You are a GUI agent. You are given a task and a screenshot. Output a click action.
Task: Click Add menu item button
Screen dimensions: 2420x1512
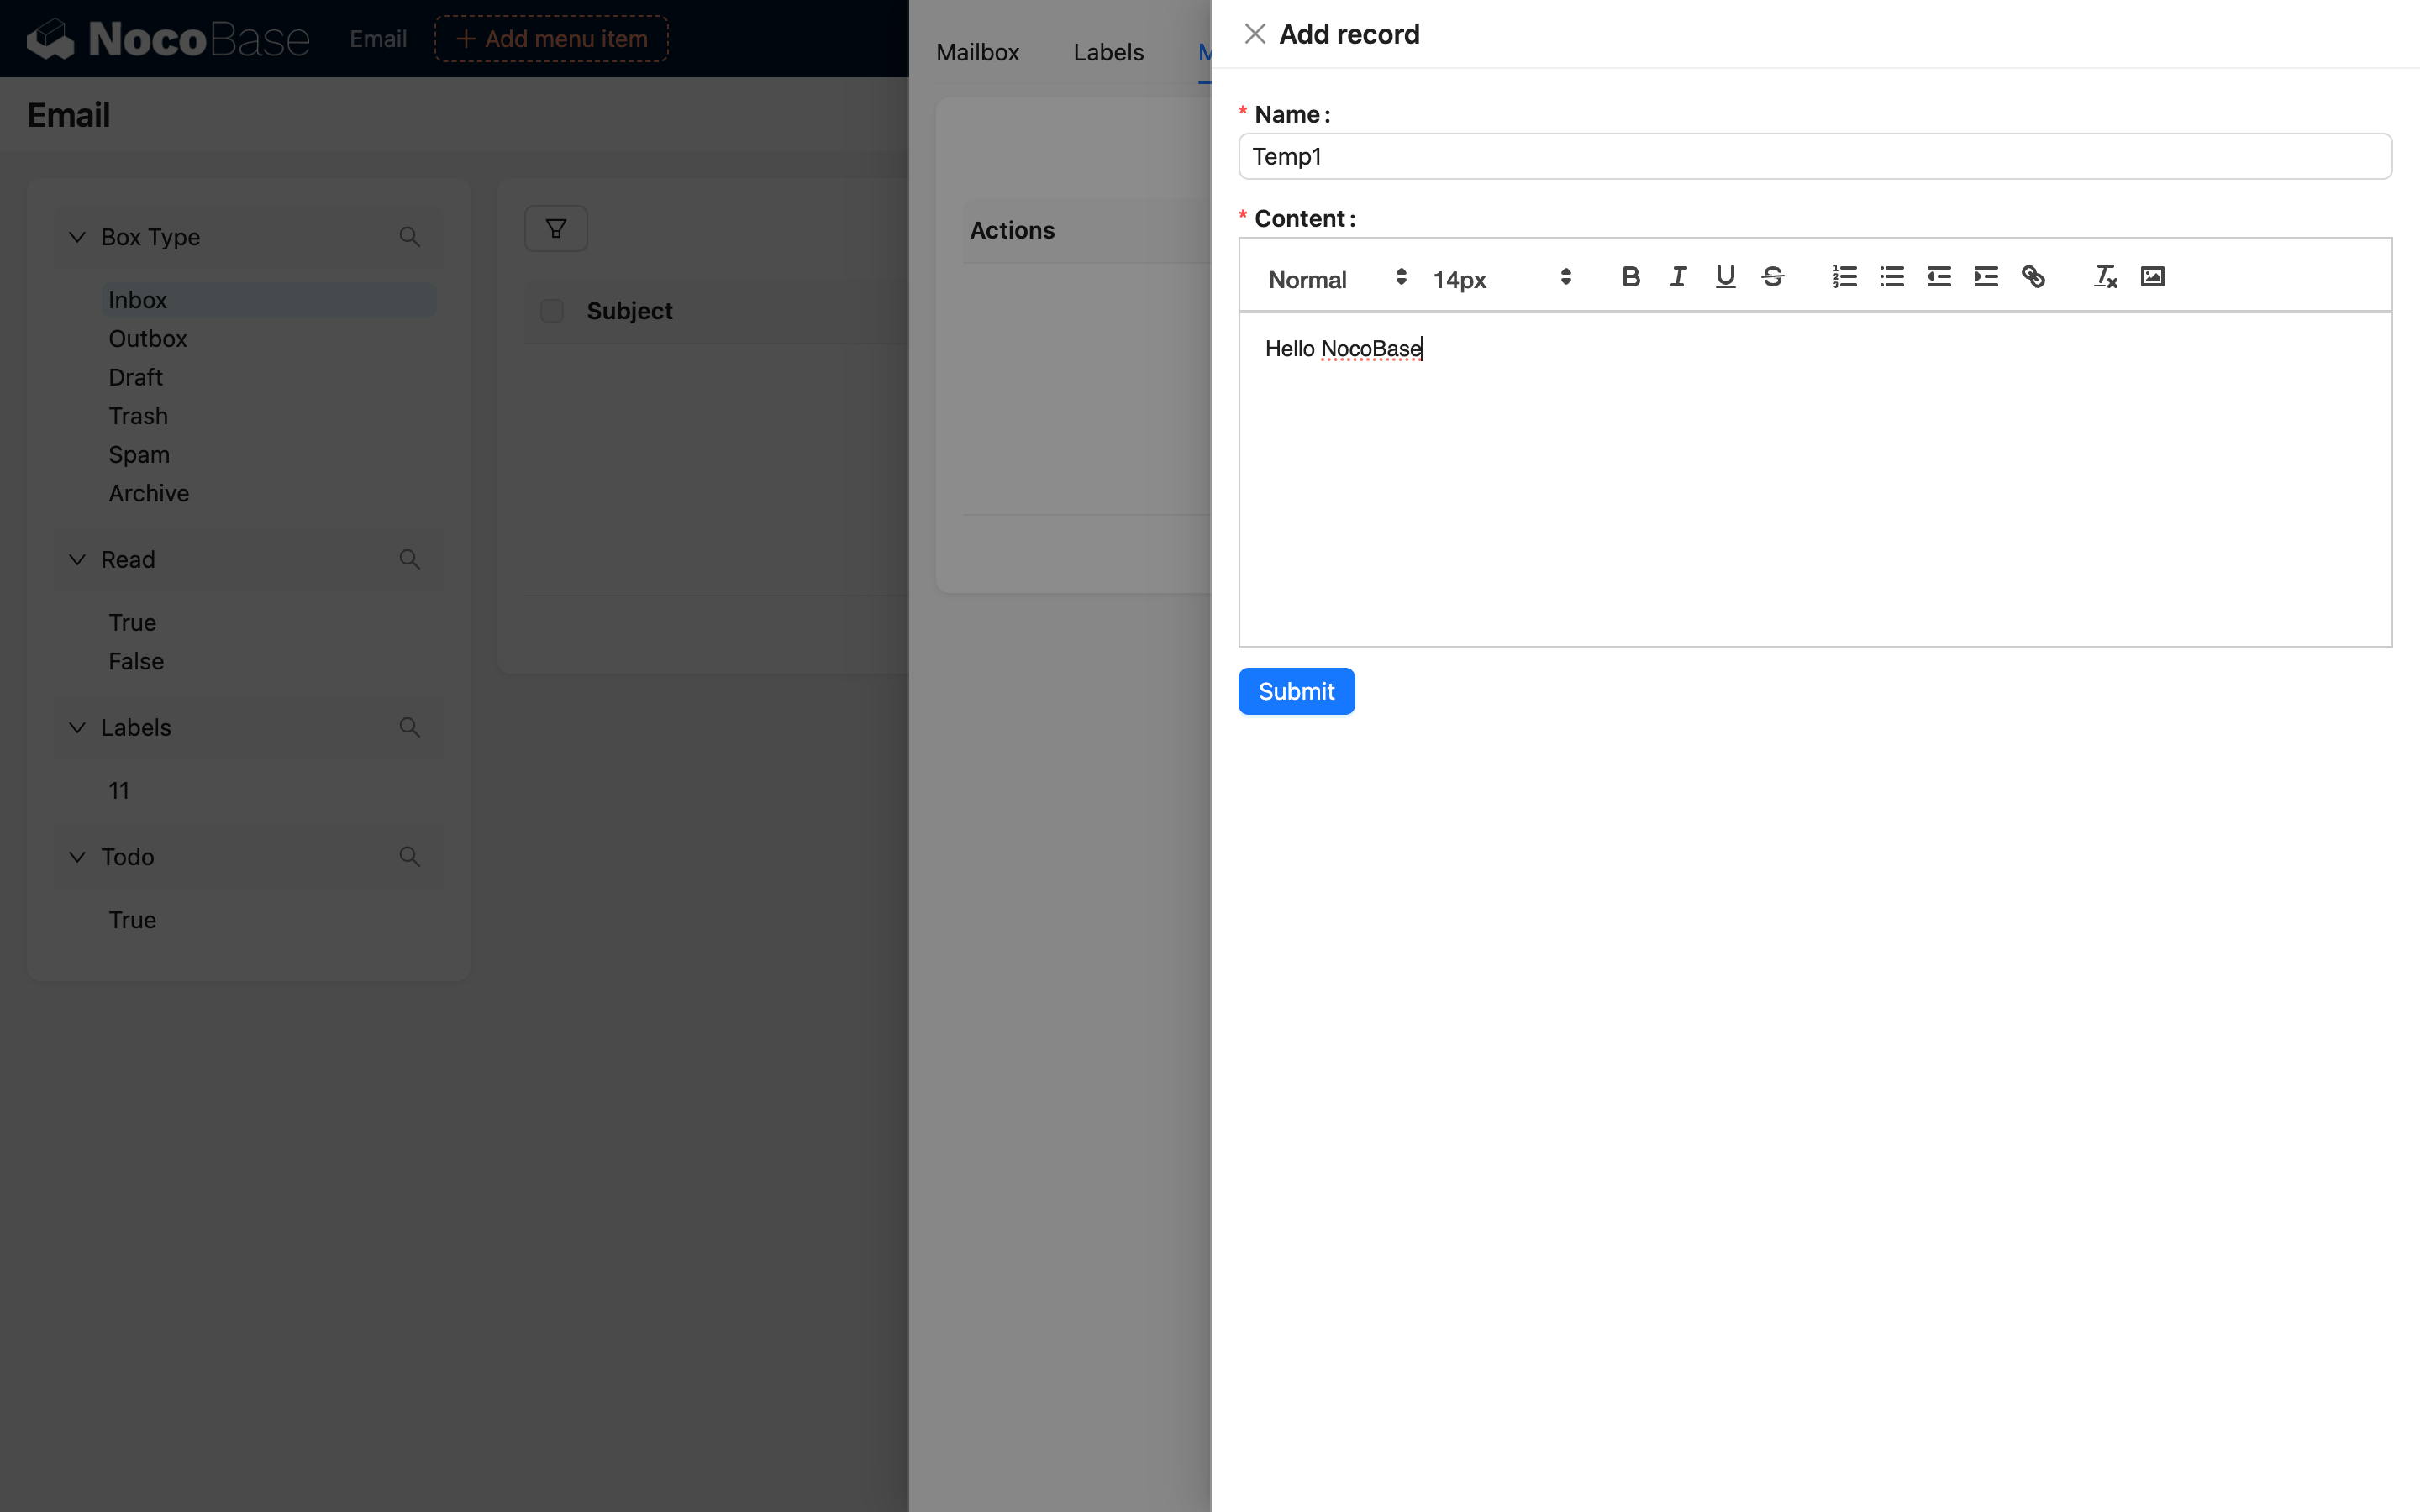(x=551, y=39)
